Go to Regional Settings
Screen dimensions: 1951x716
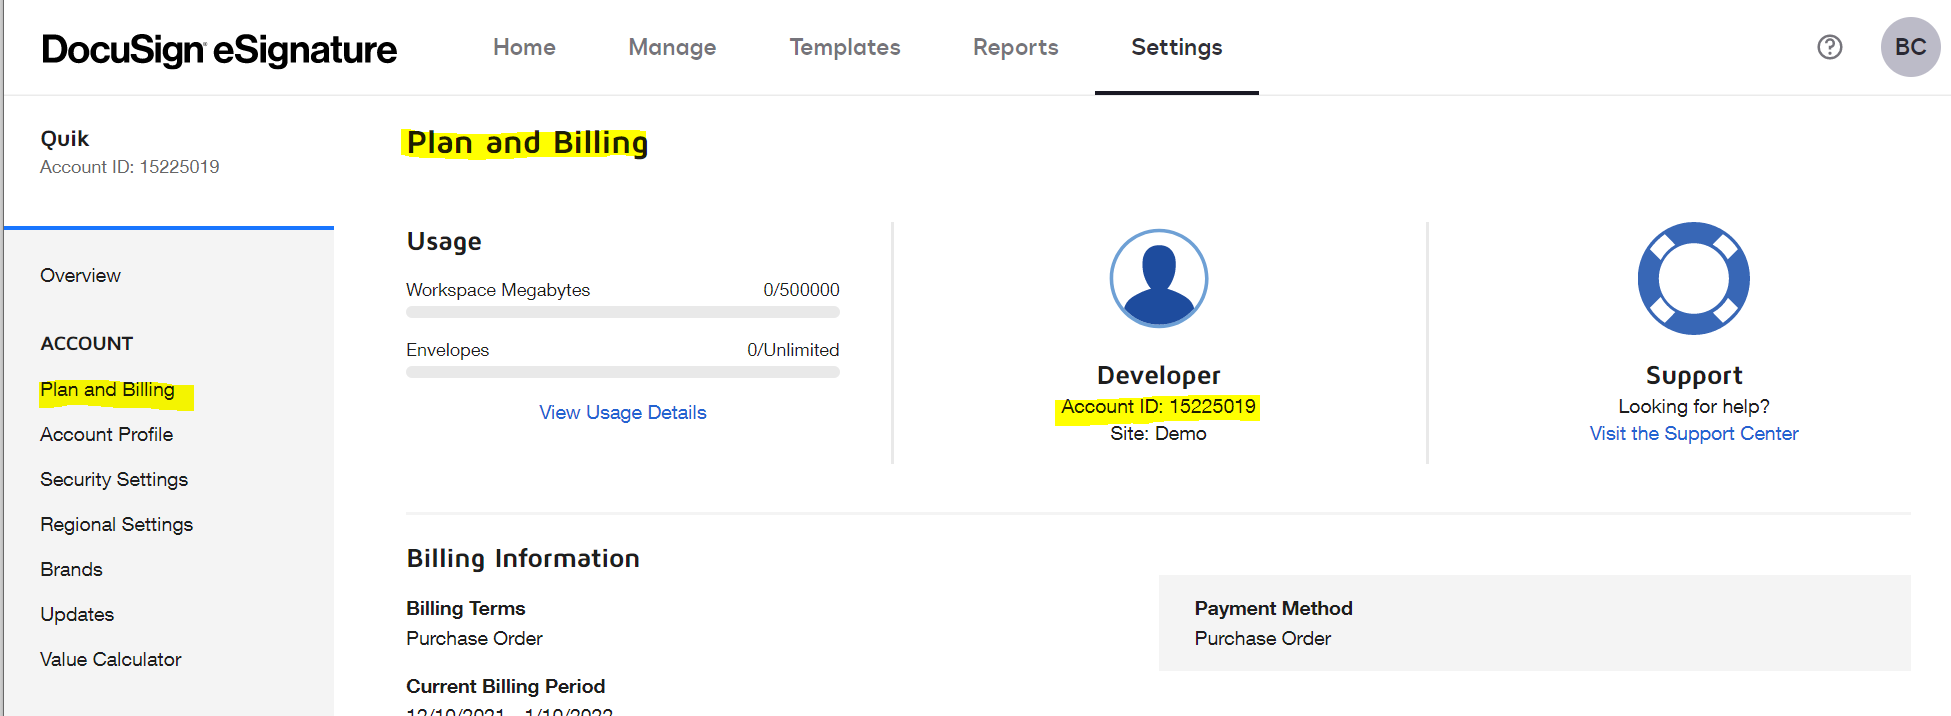coord(117,524)
